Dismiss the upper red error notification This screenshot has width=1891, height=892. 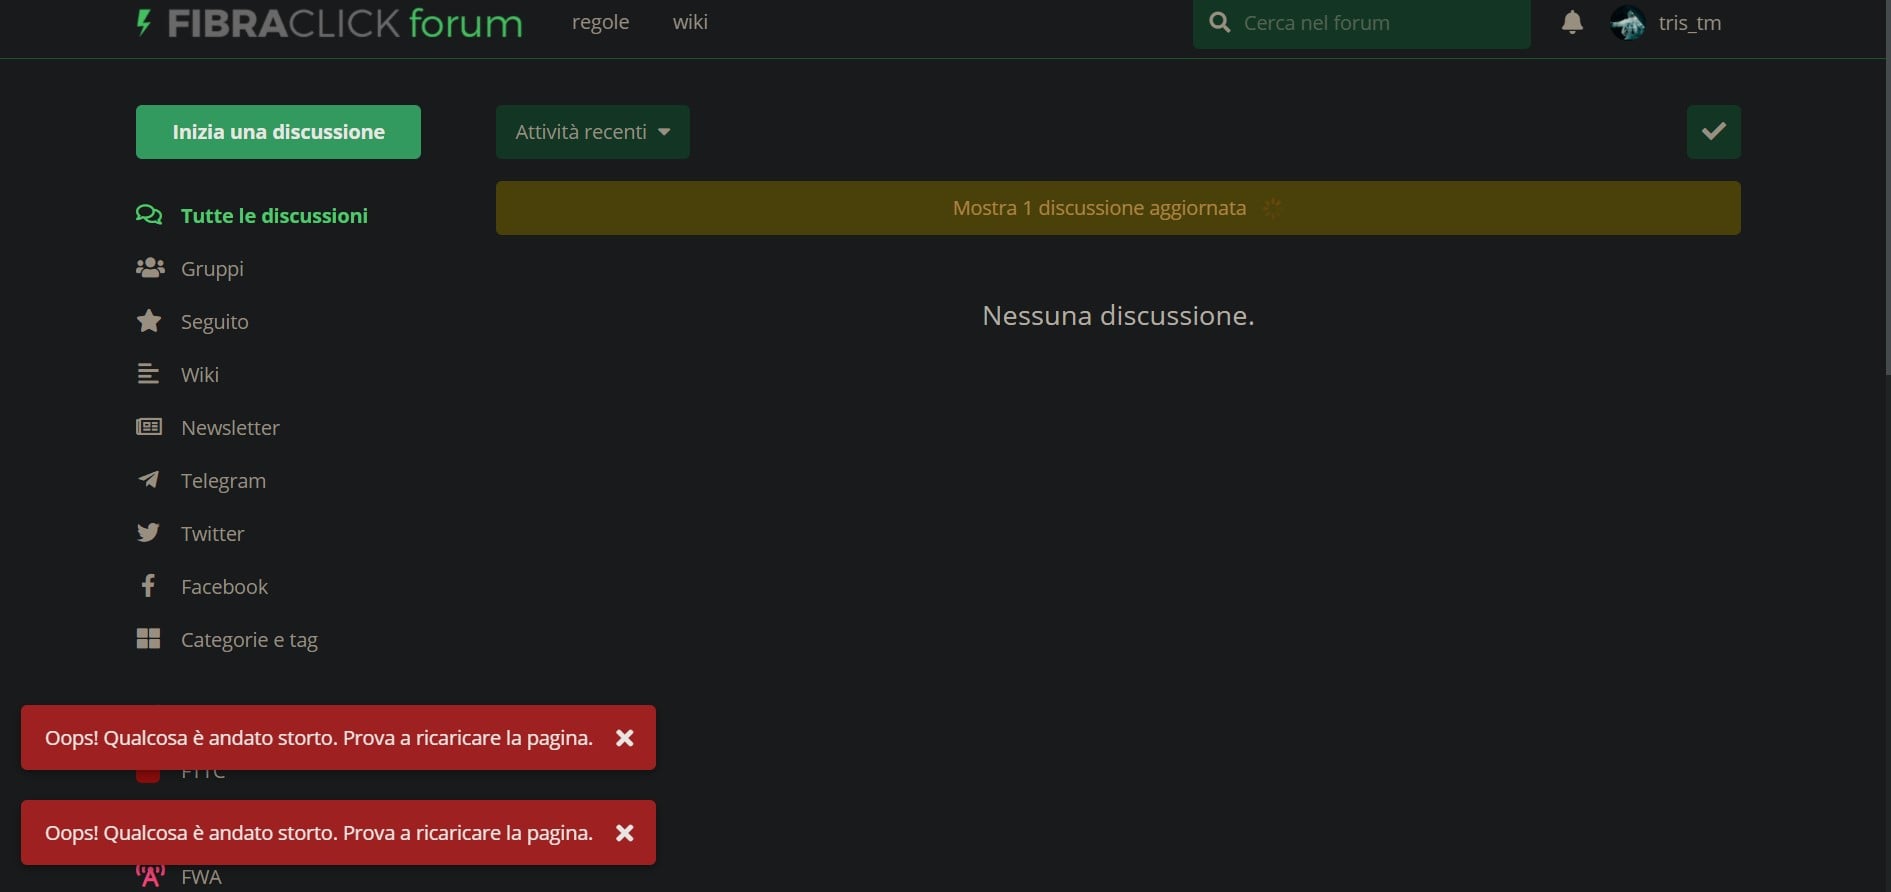pyautogui.click(x=625, y=738)
